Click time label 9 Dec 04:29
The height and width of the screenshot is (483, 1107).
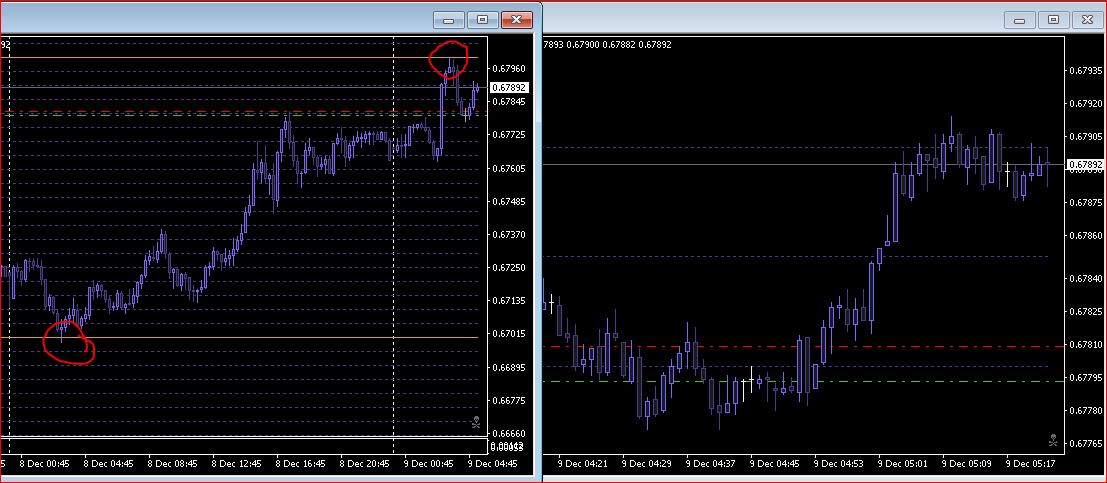tap(647, 465)
